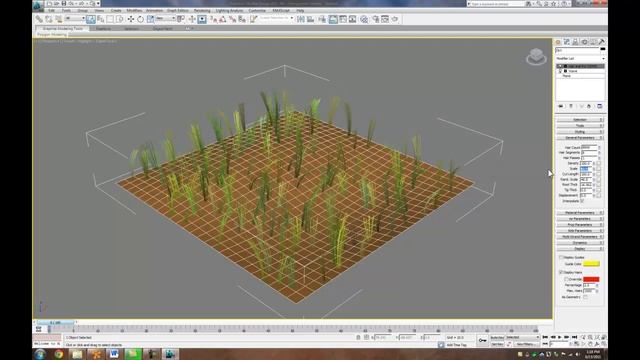Select the Move transform tool
The image size is (640, 360).
131,19
